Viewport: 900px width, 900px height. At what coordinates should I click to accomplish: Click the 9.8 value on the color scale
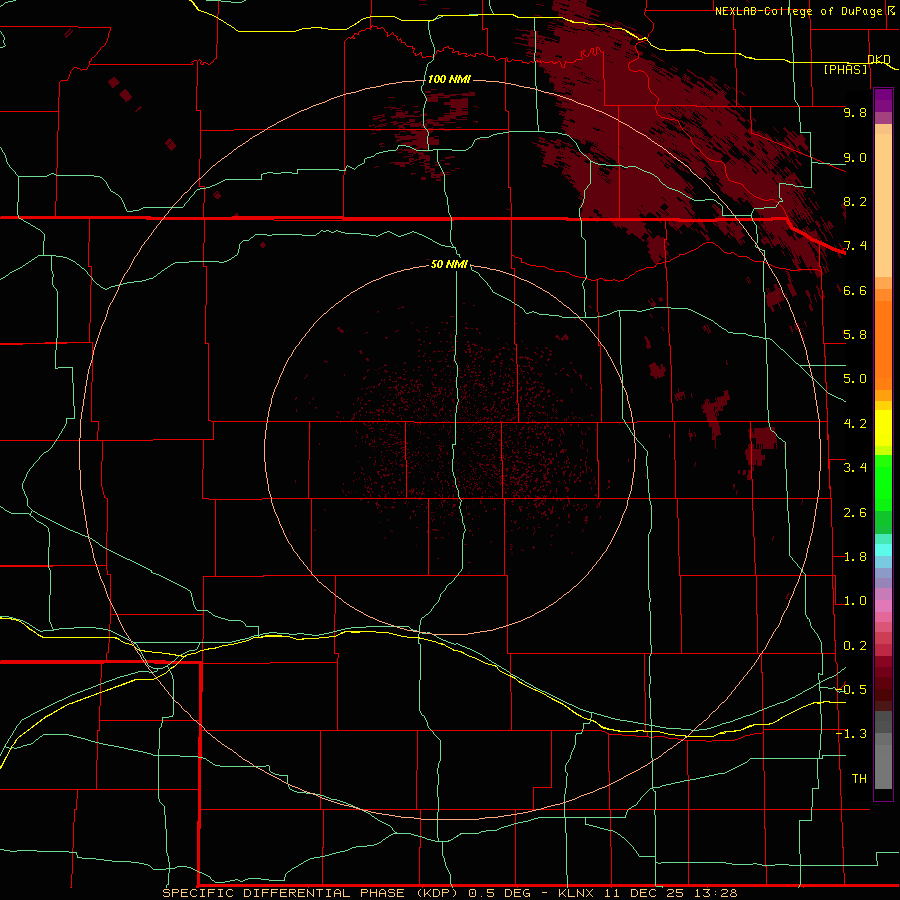click(x=855, y=112)
